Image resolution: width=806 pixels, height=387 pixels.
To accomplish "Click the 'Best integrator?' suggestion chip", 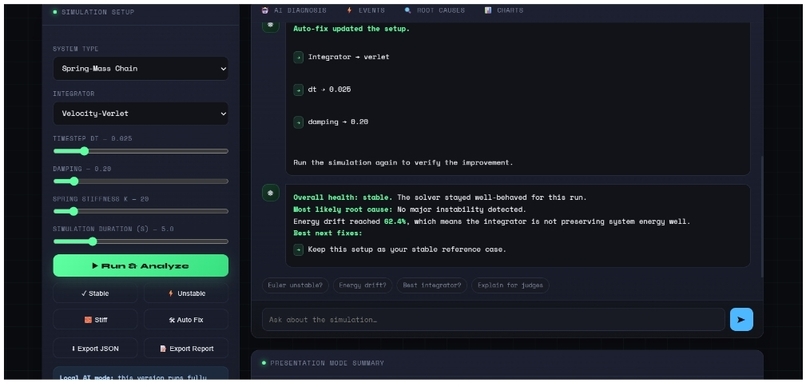I will point(432,285).
